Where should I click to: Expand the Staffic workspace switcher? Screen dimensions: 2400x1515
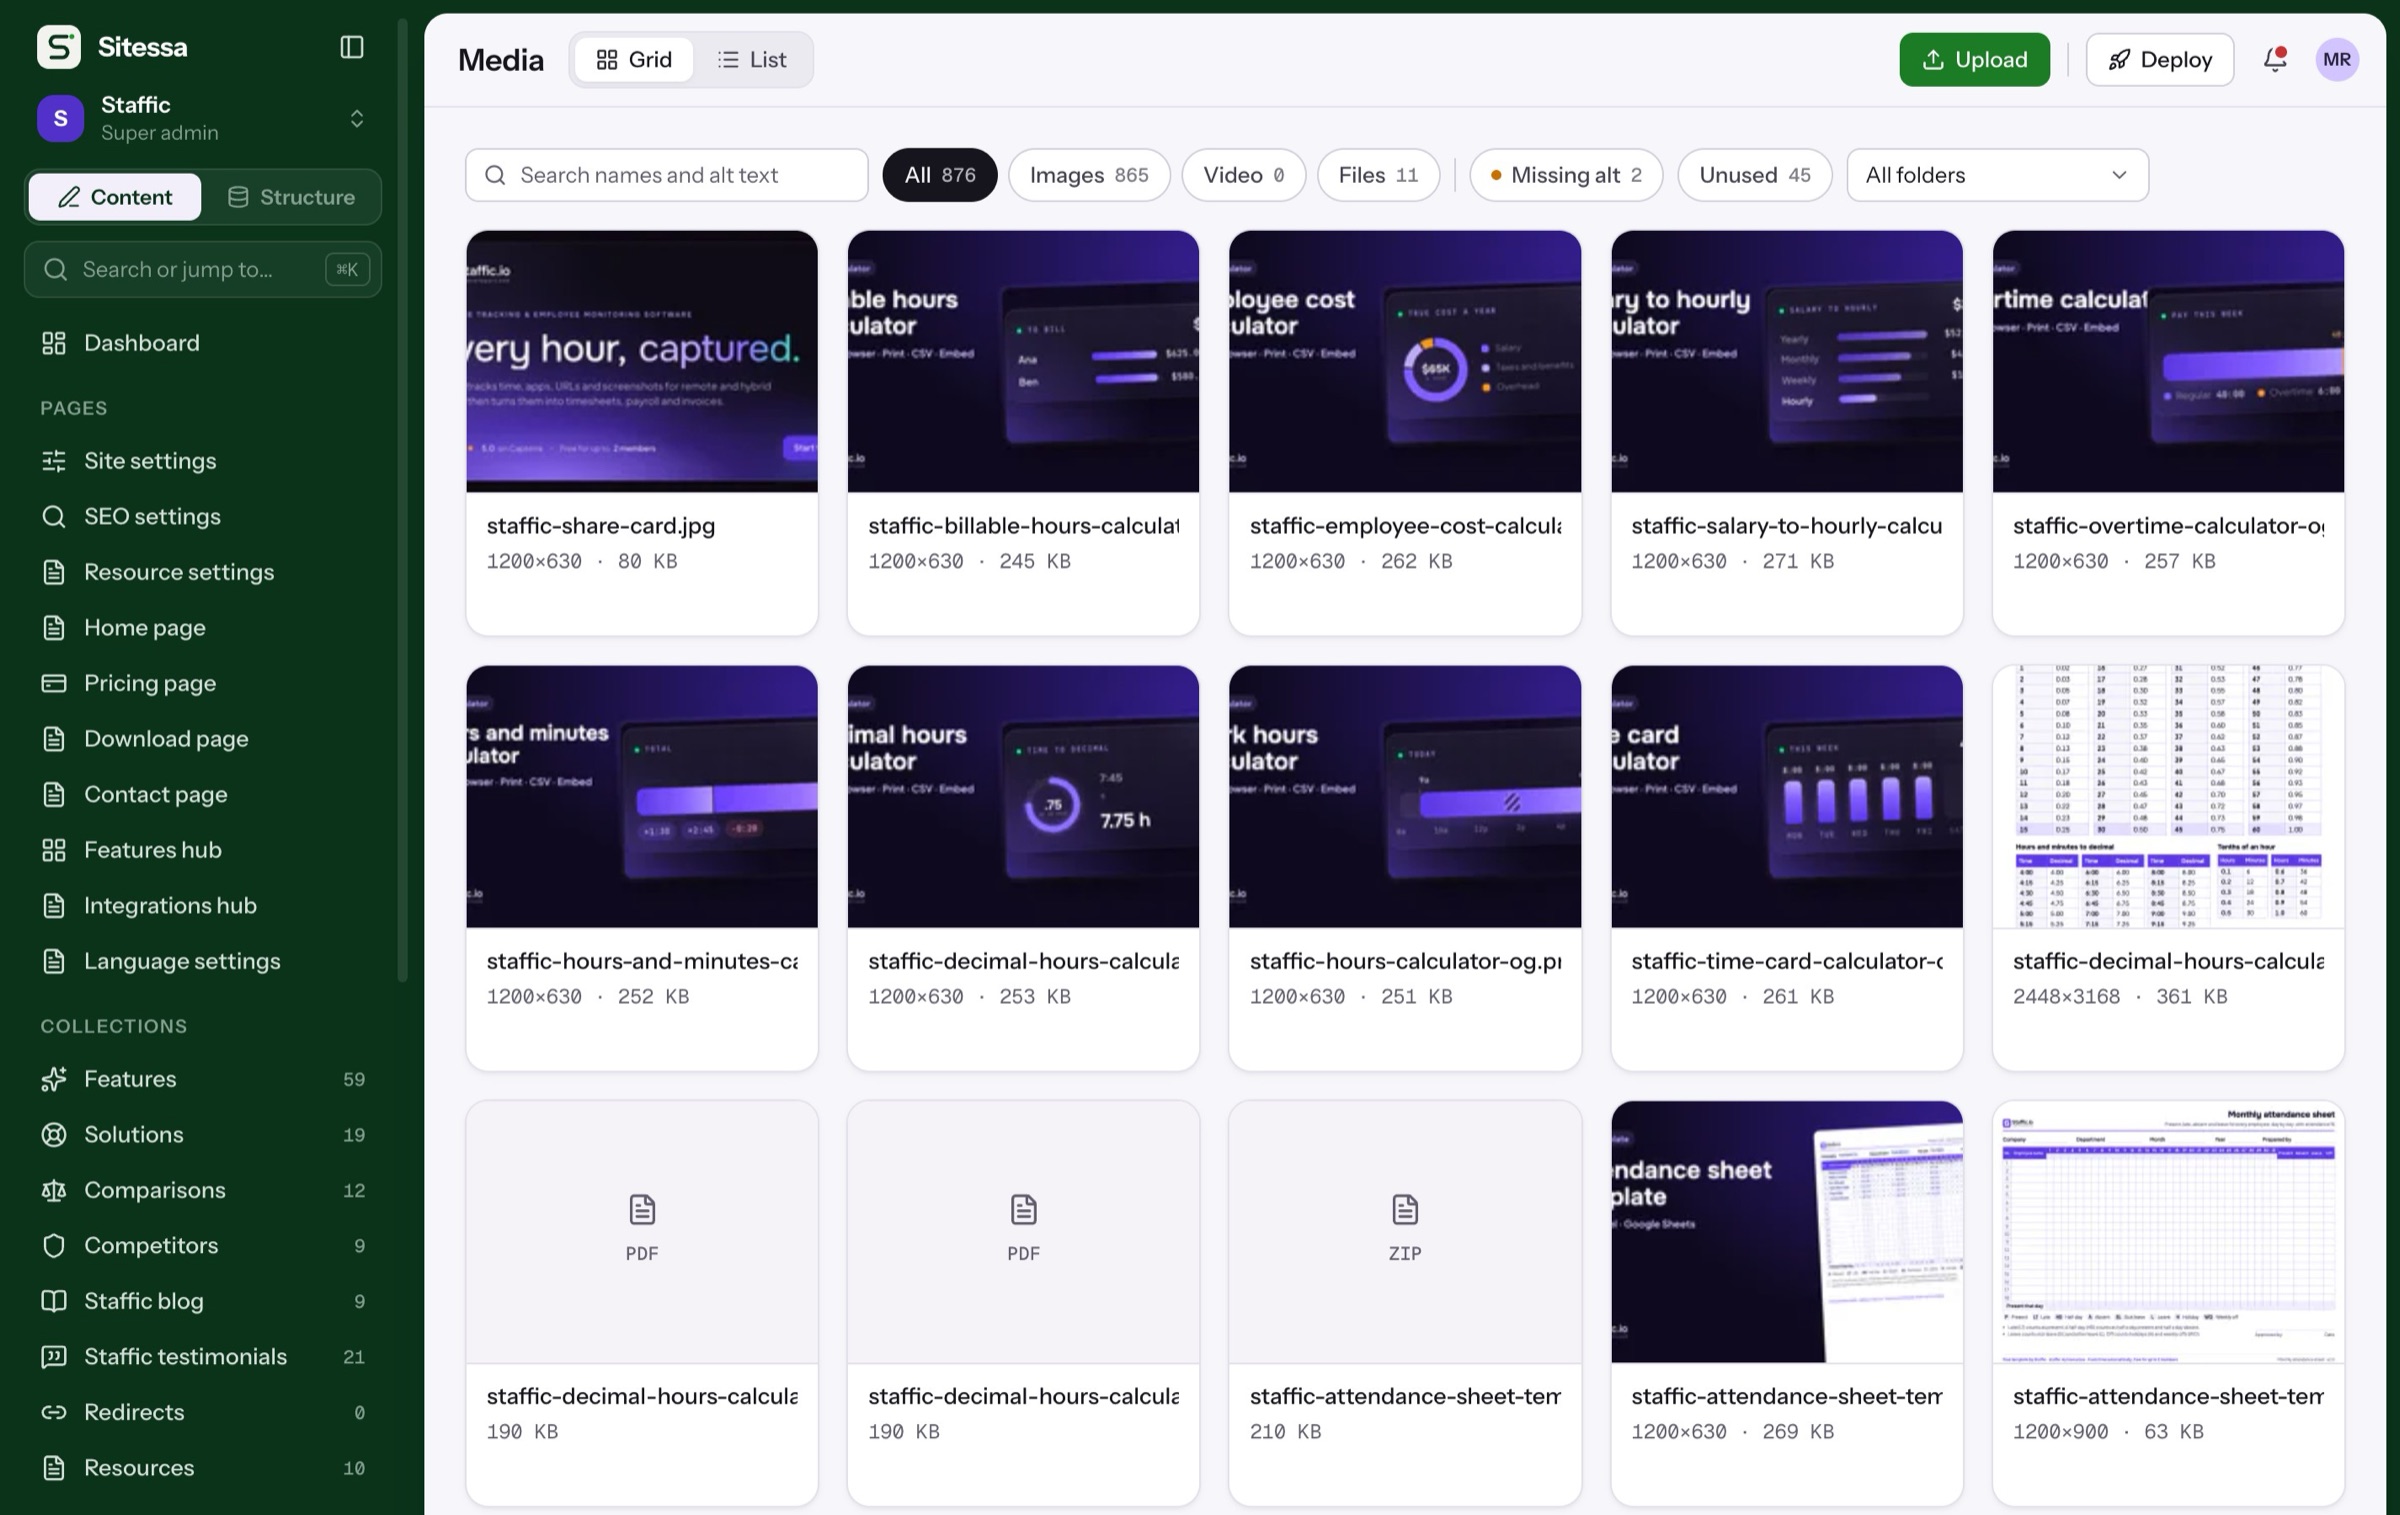[x=202, y=118]
